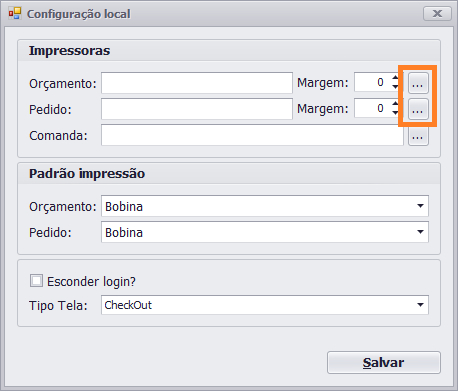Expand the Tipo Tela CheckOut dropdown
The width and height of the screenshot is (458, 391).
coord(420,305)
